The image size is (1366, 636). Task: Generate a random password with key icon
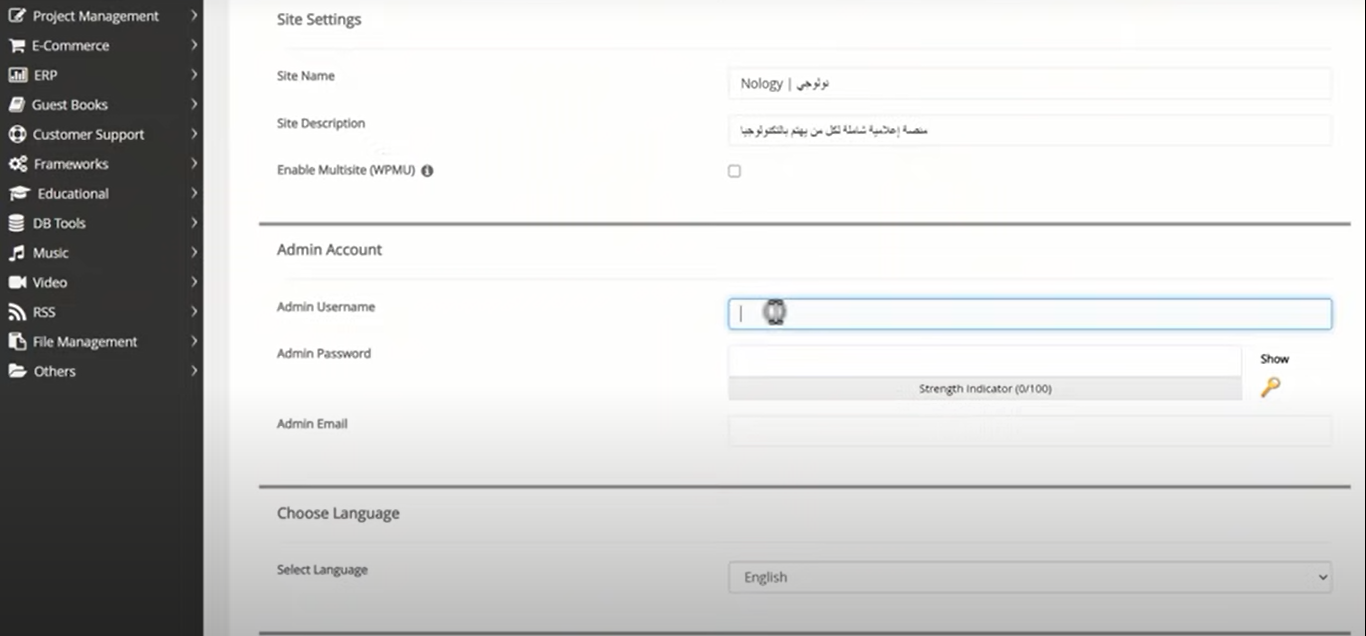1270,387
